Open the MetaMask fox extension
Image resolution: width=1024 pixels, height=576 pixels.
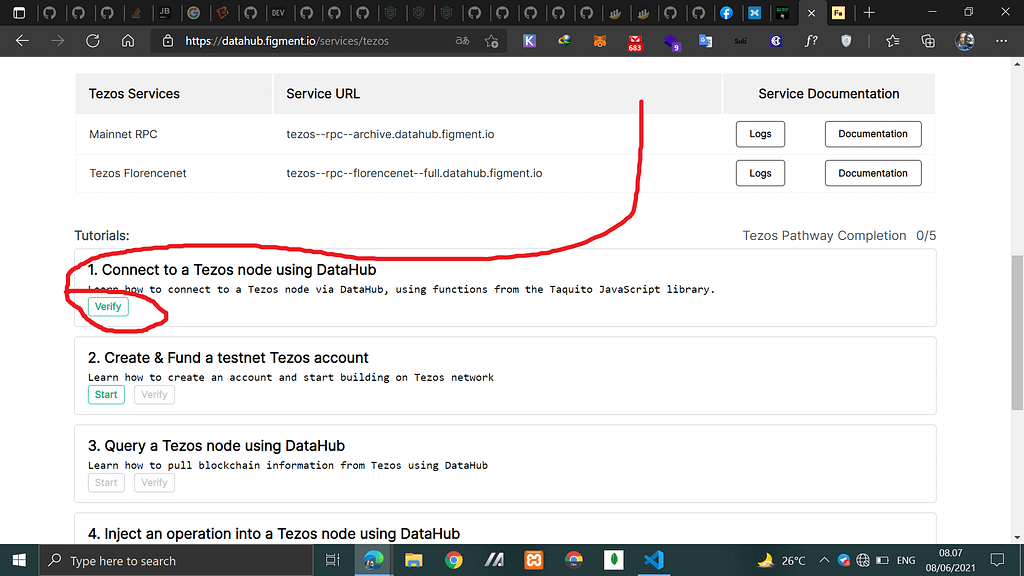(600, 41)
